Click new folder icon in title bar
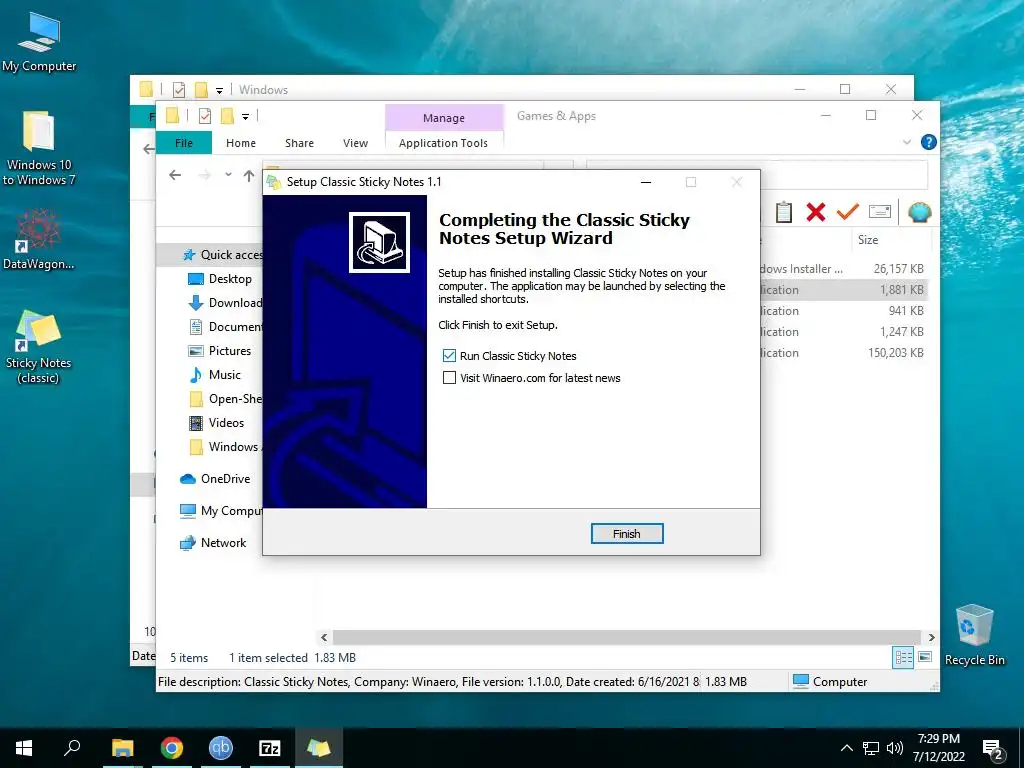Image resolution: width=1024 pixels, height=768 pixels. [227, 116]
